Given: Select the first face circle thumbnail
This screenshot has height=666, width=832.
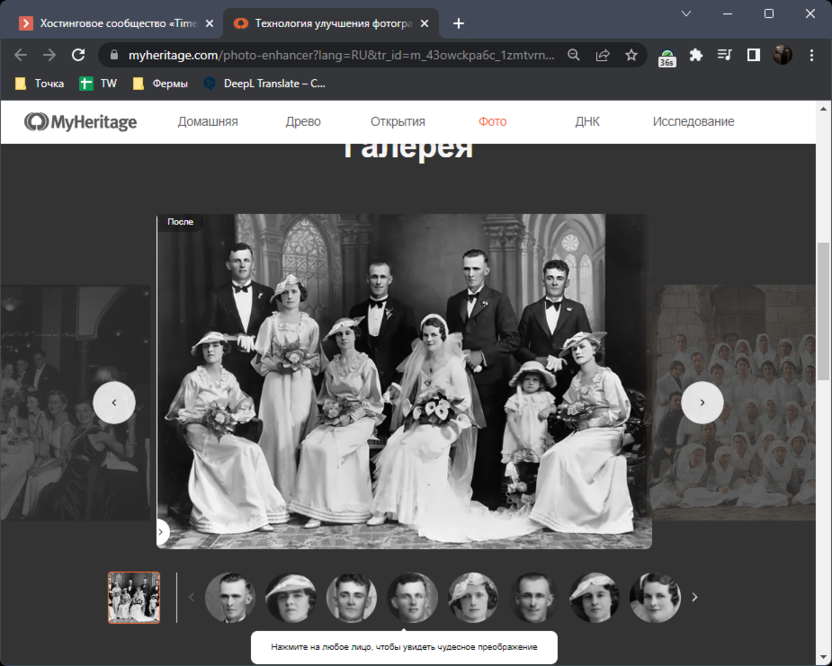Looking at the screenshot, I should point(230,598).
